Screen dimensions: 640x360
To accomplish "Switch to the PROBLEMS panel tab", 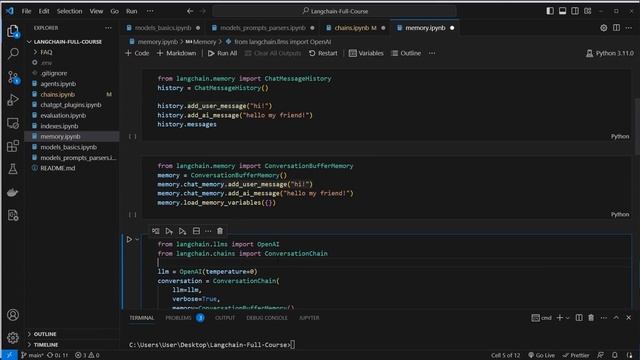I will tap(178, 318).
